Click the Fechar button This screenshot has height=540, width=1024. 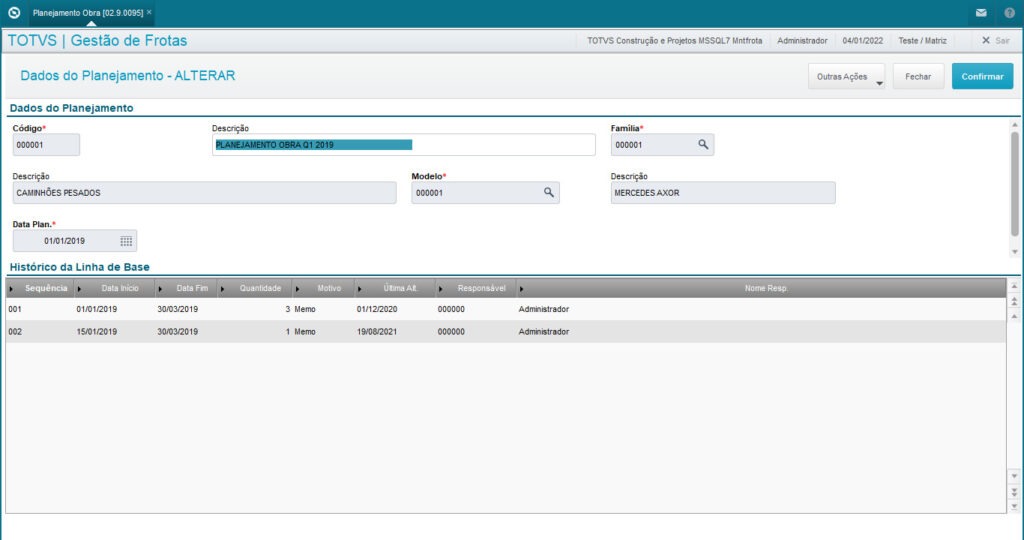(918, 76)
